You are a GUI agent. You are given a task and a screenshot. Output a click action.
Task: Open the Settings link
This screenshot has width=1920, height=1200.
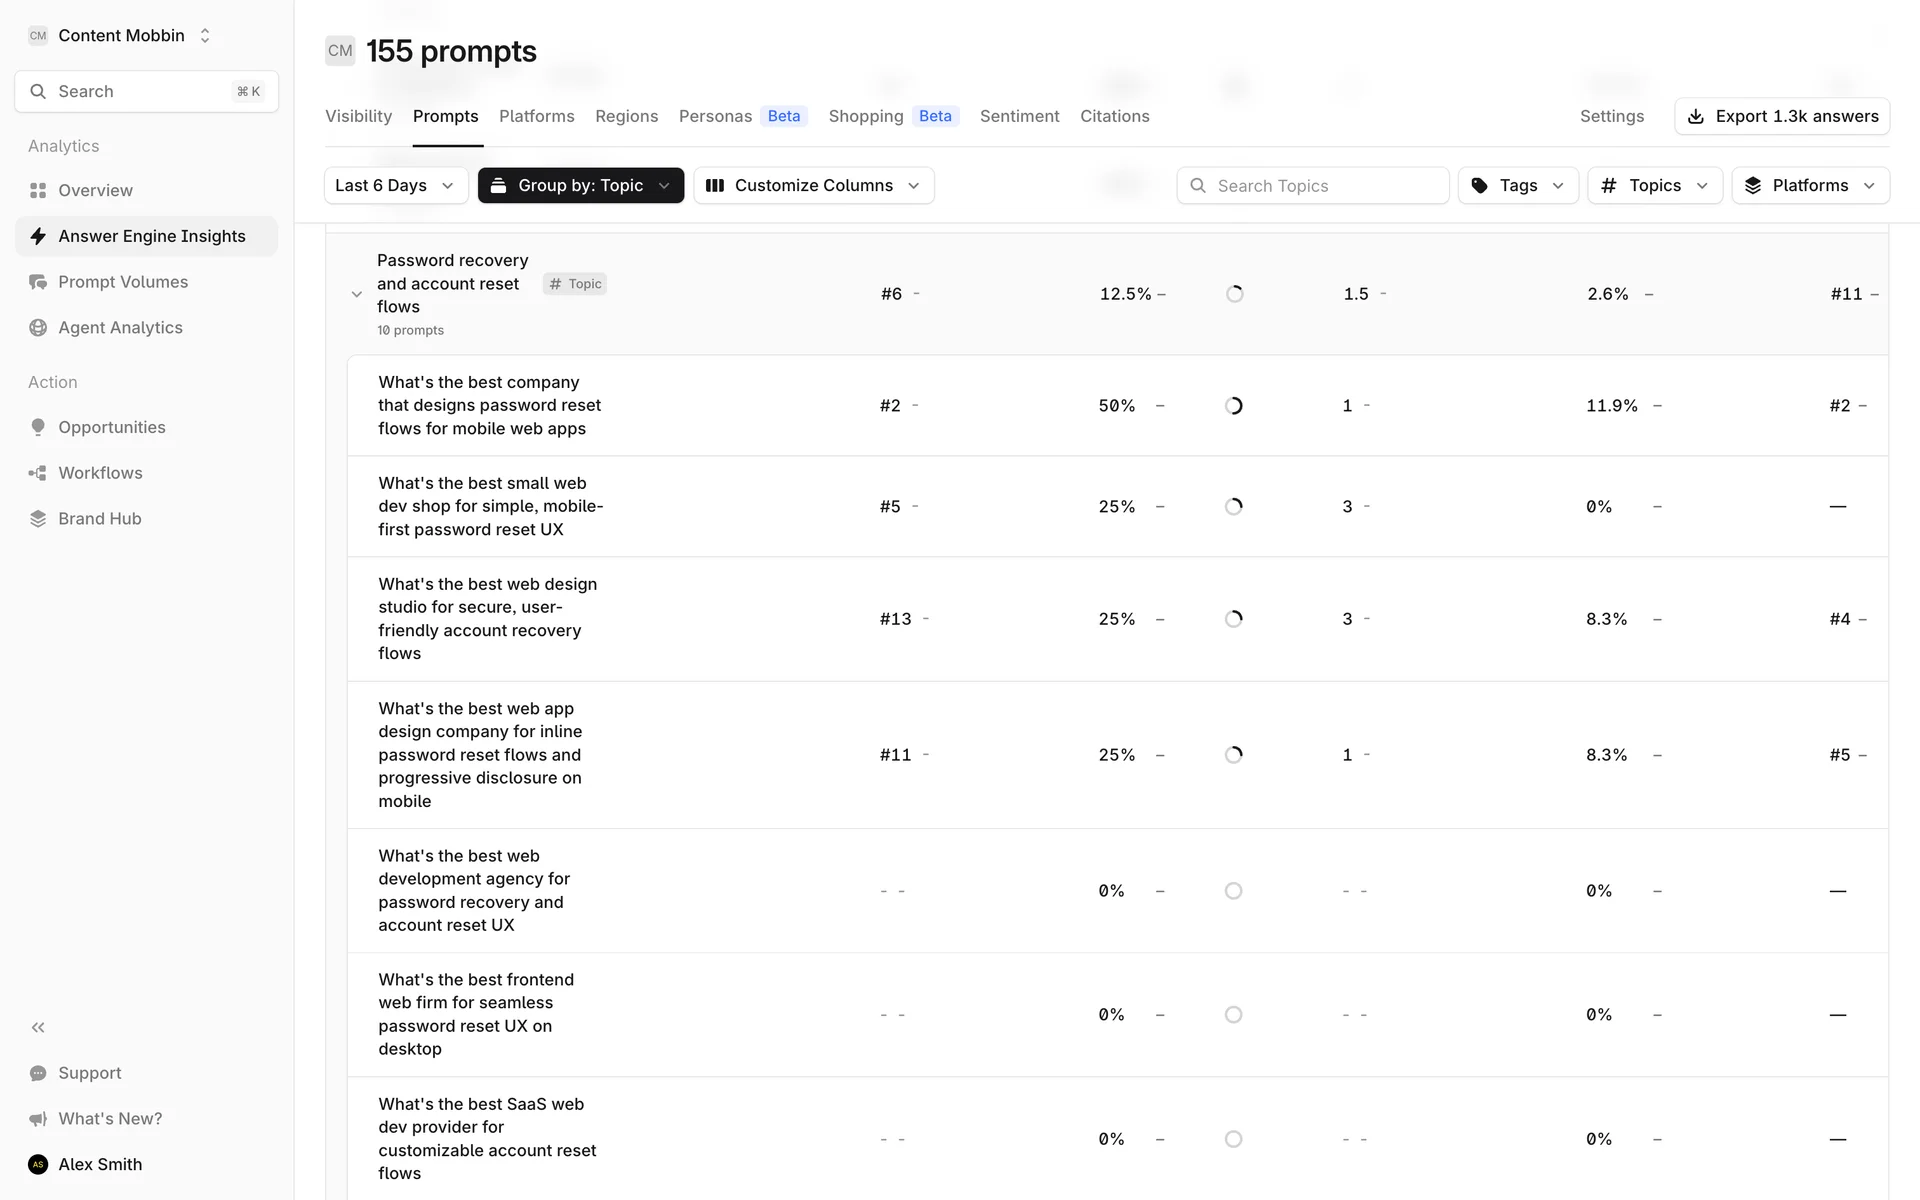click(x=1611, y=116)
